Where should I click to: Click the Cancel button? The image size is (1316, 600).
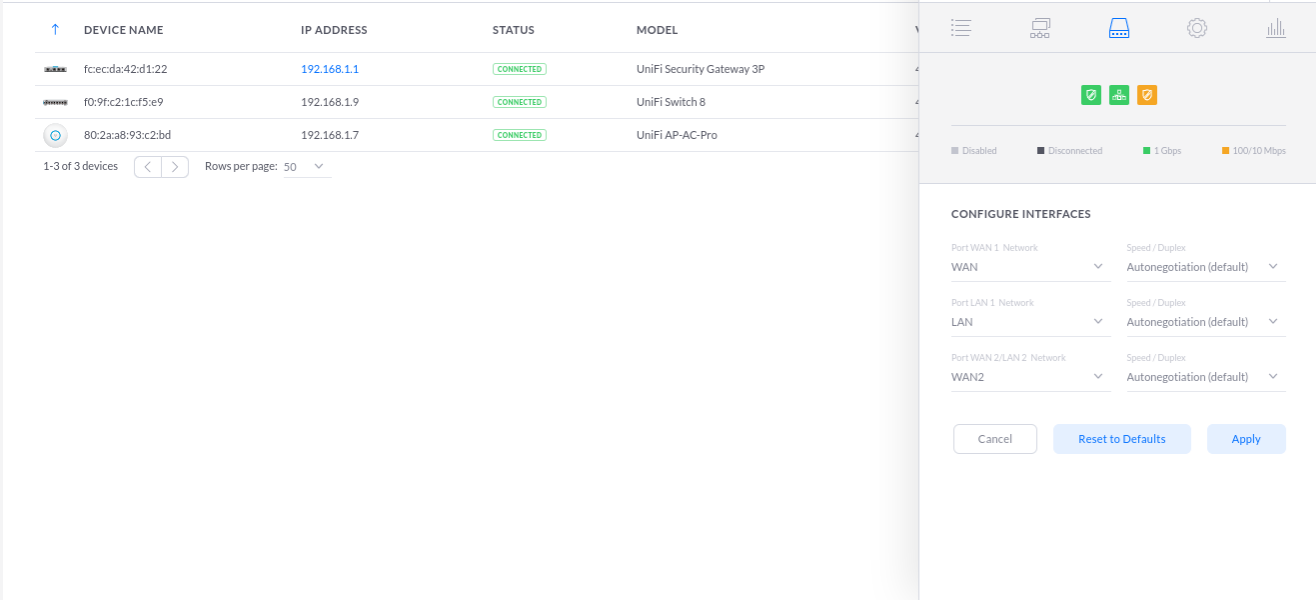pos(995,439)
